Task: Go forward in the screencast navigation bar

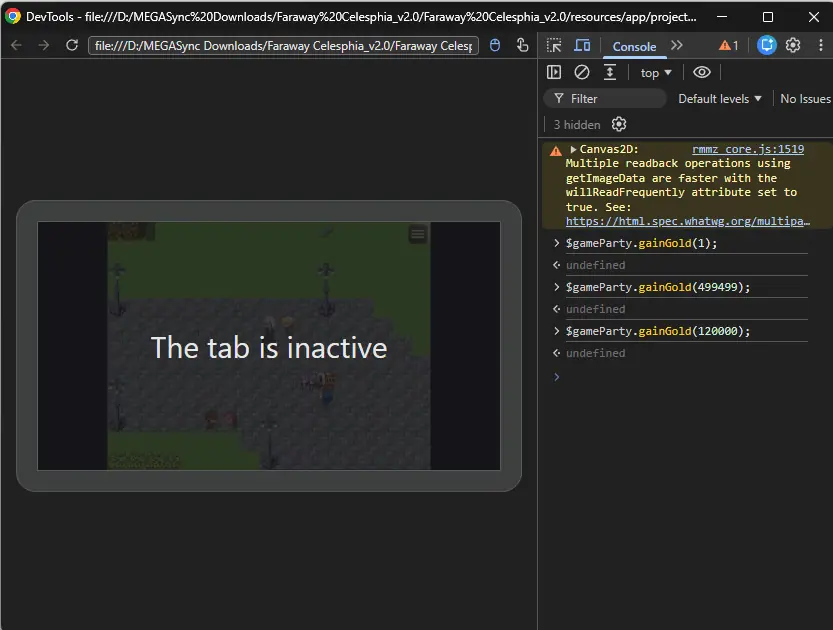Action: (44, 46)
